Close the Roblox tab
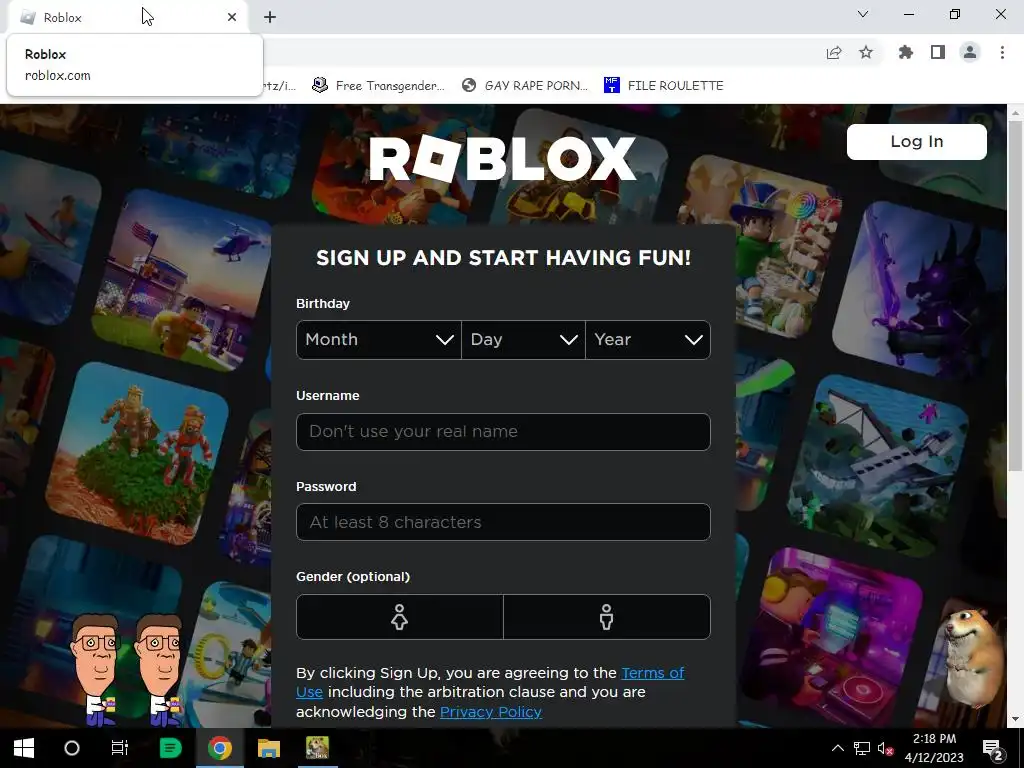1024x768 pixels. [232, 17]
